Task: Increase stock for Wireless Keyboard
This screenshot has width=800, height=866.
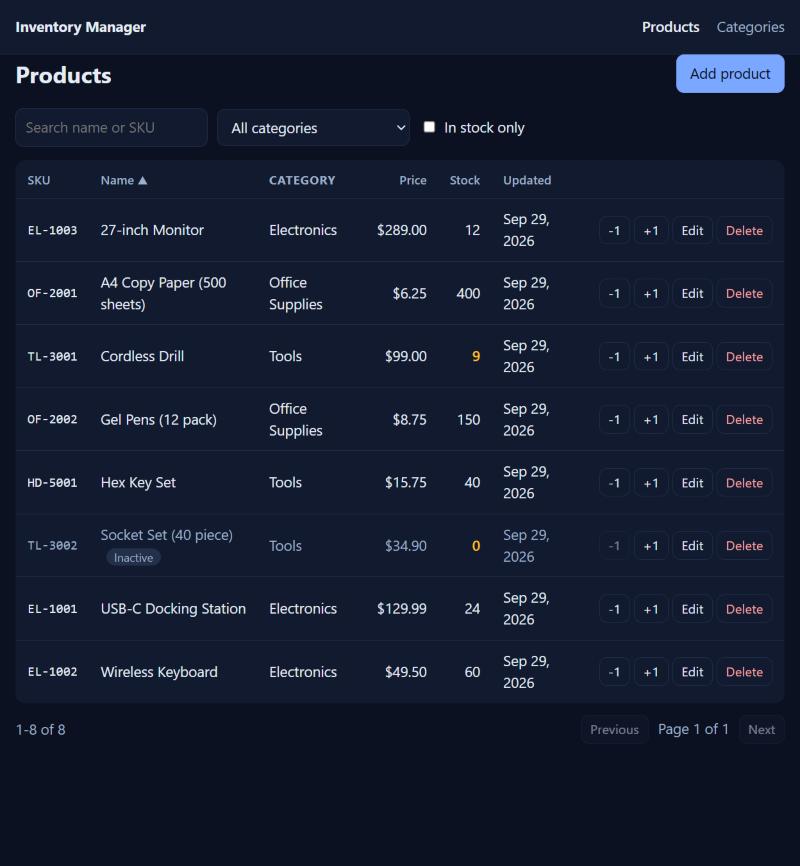Action: coord(651,672)
